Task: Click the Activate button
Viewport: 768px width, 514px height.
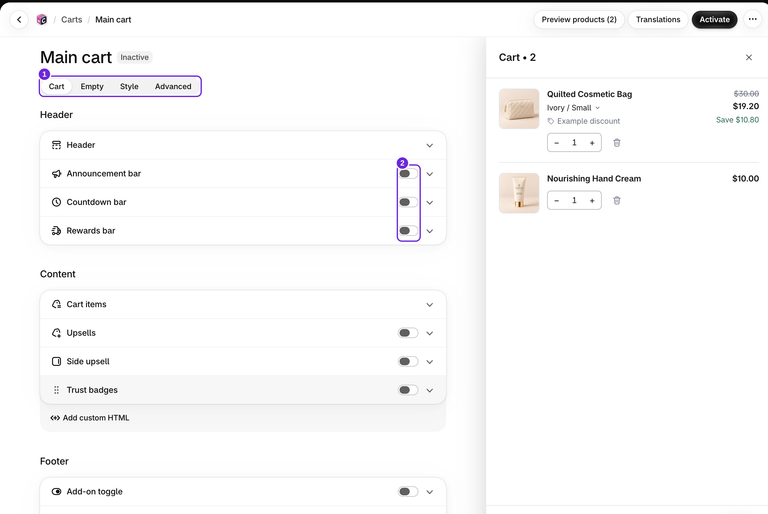Action: pos(715,20)
